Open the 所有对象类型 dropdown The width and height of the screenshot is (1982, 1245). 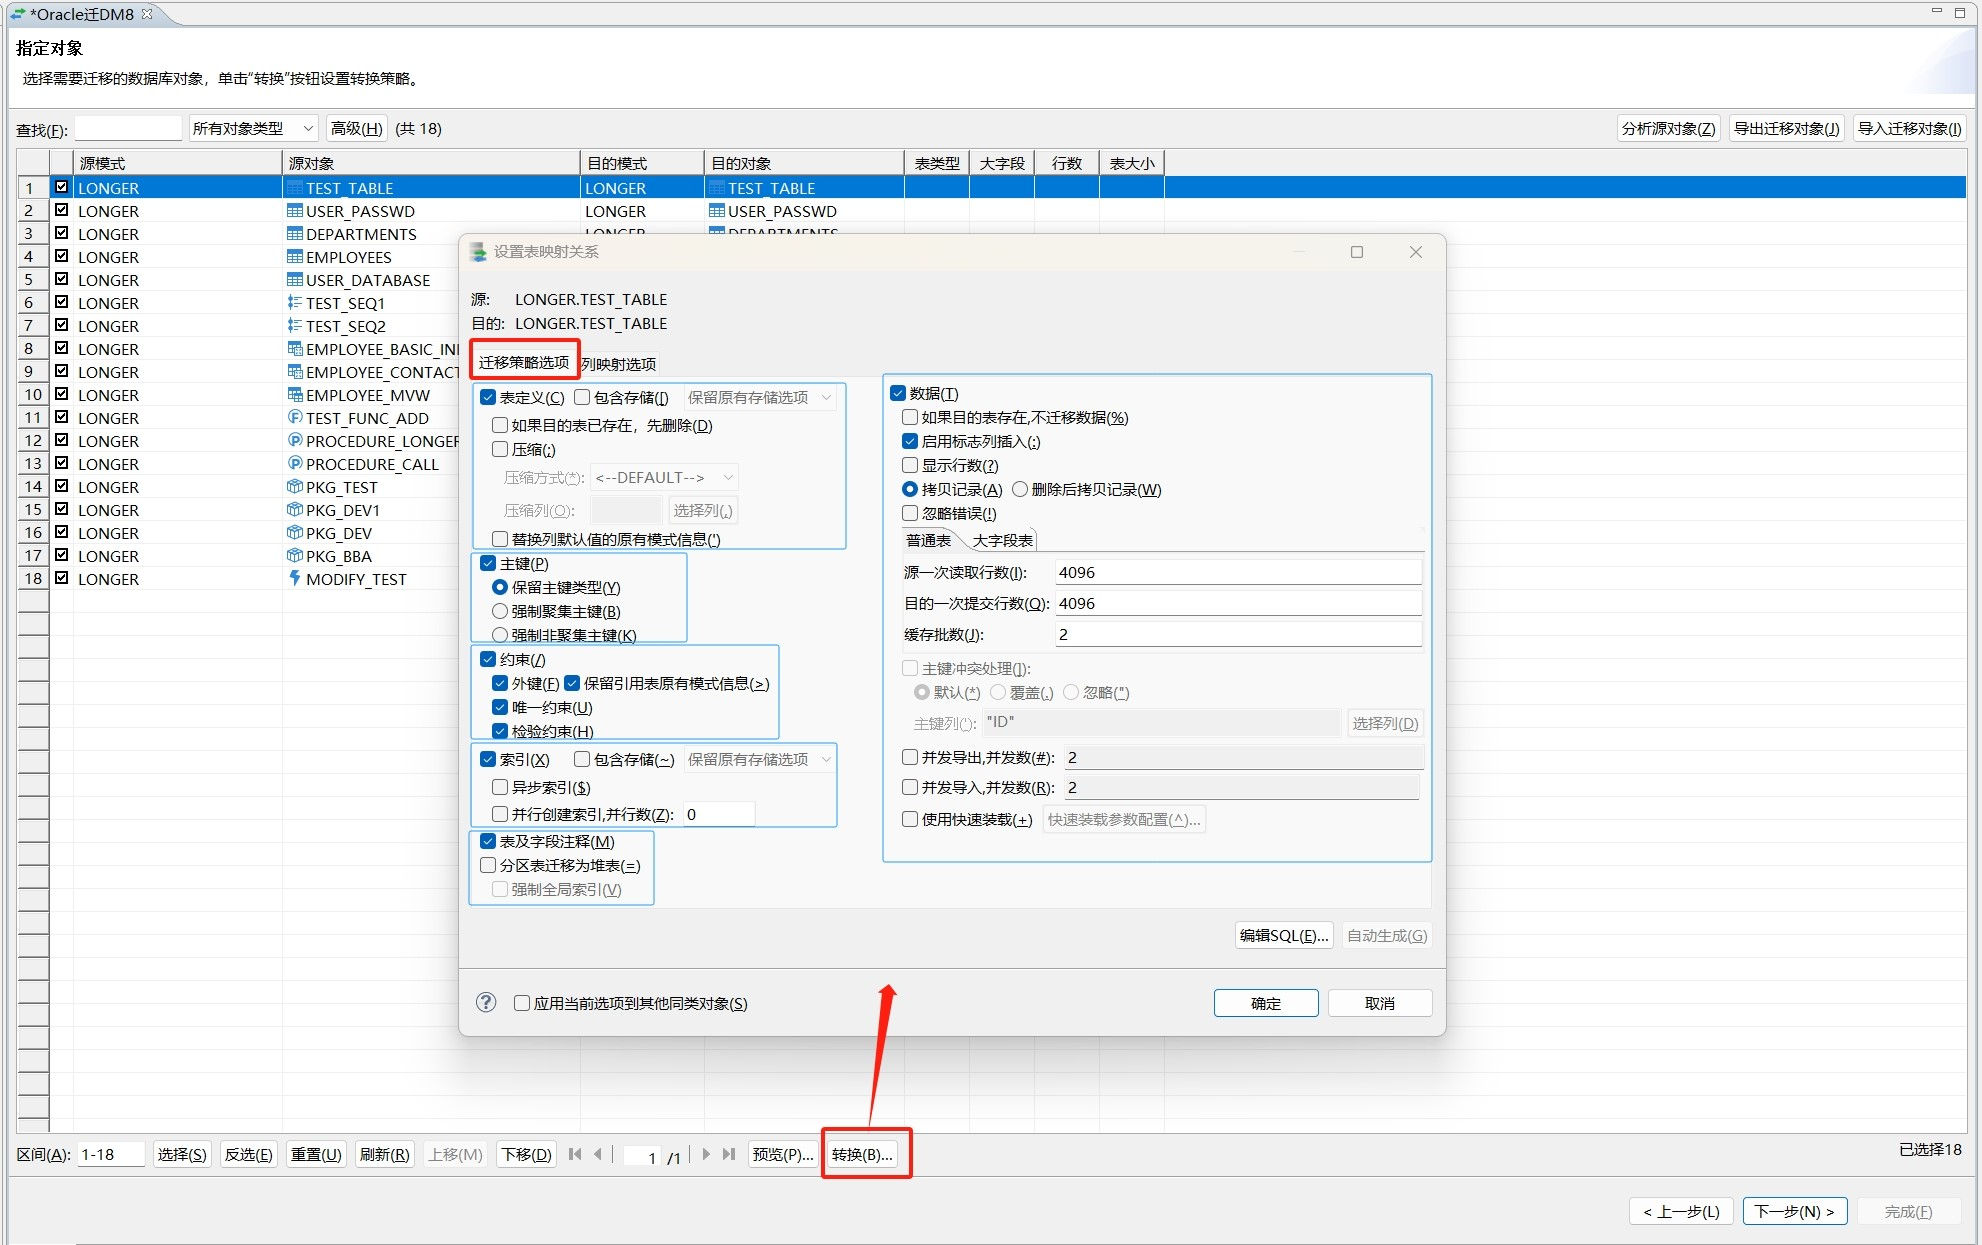click(x=254, y=128)
